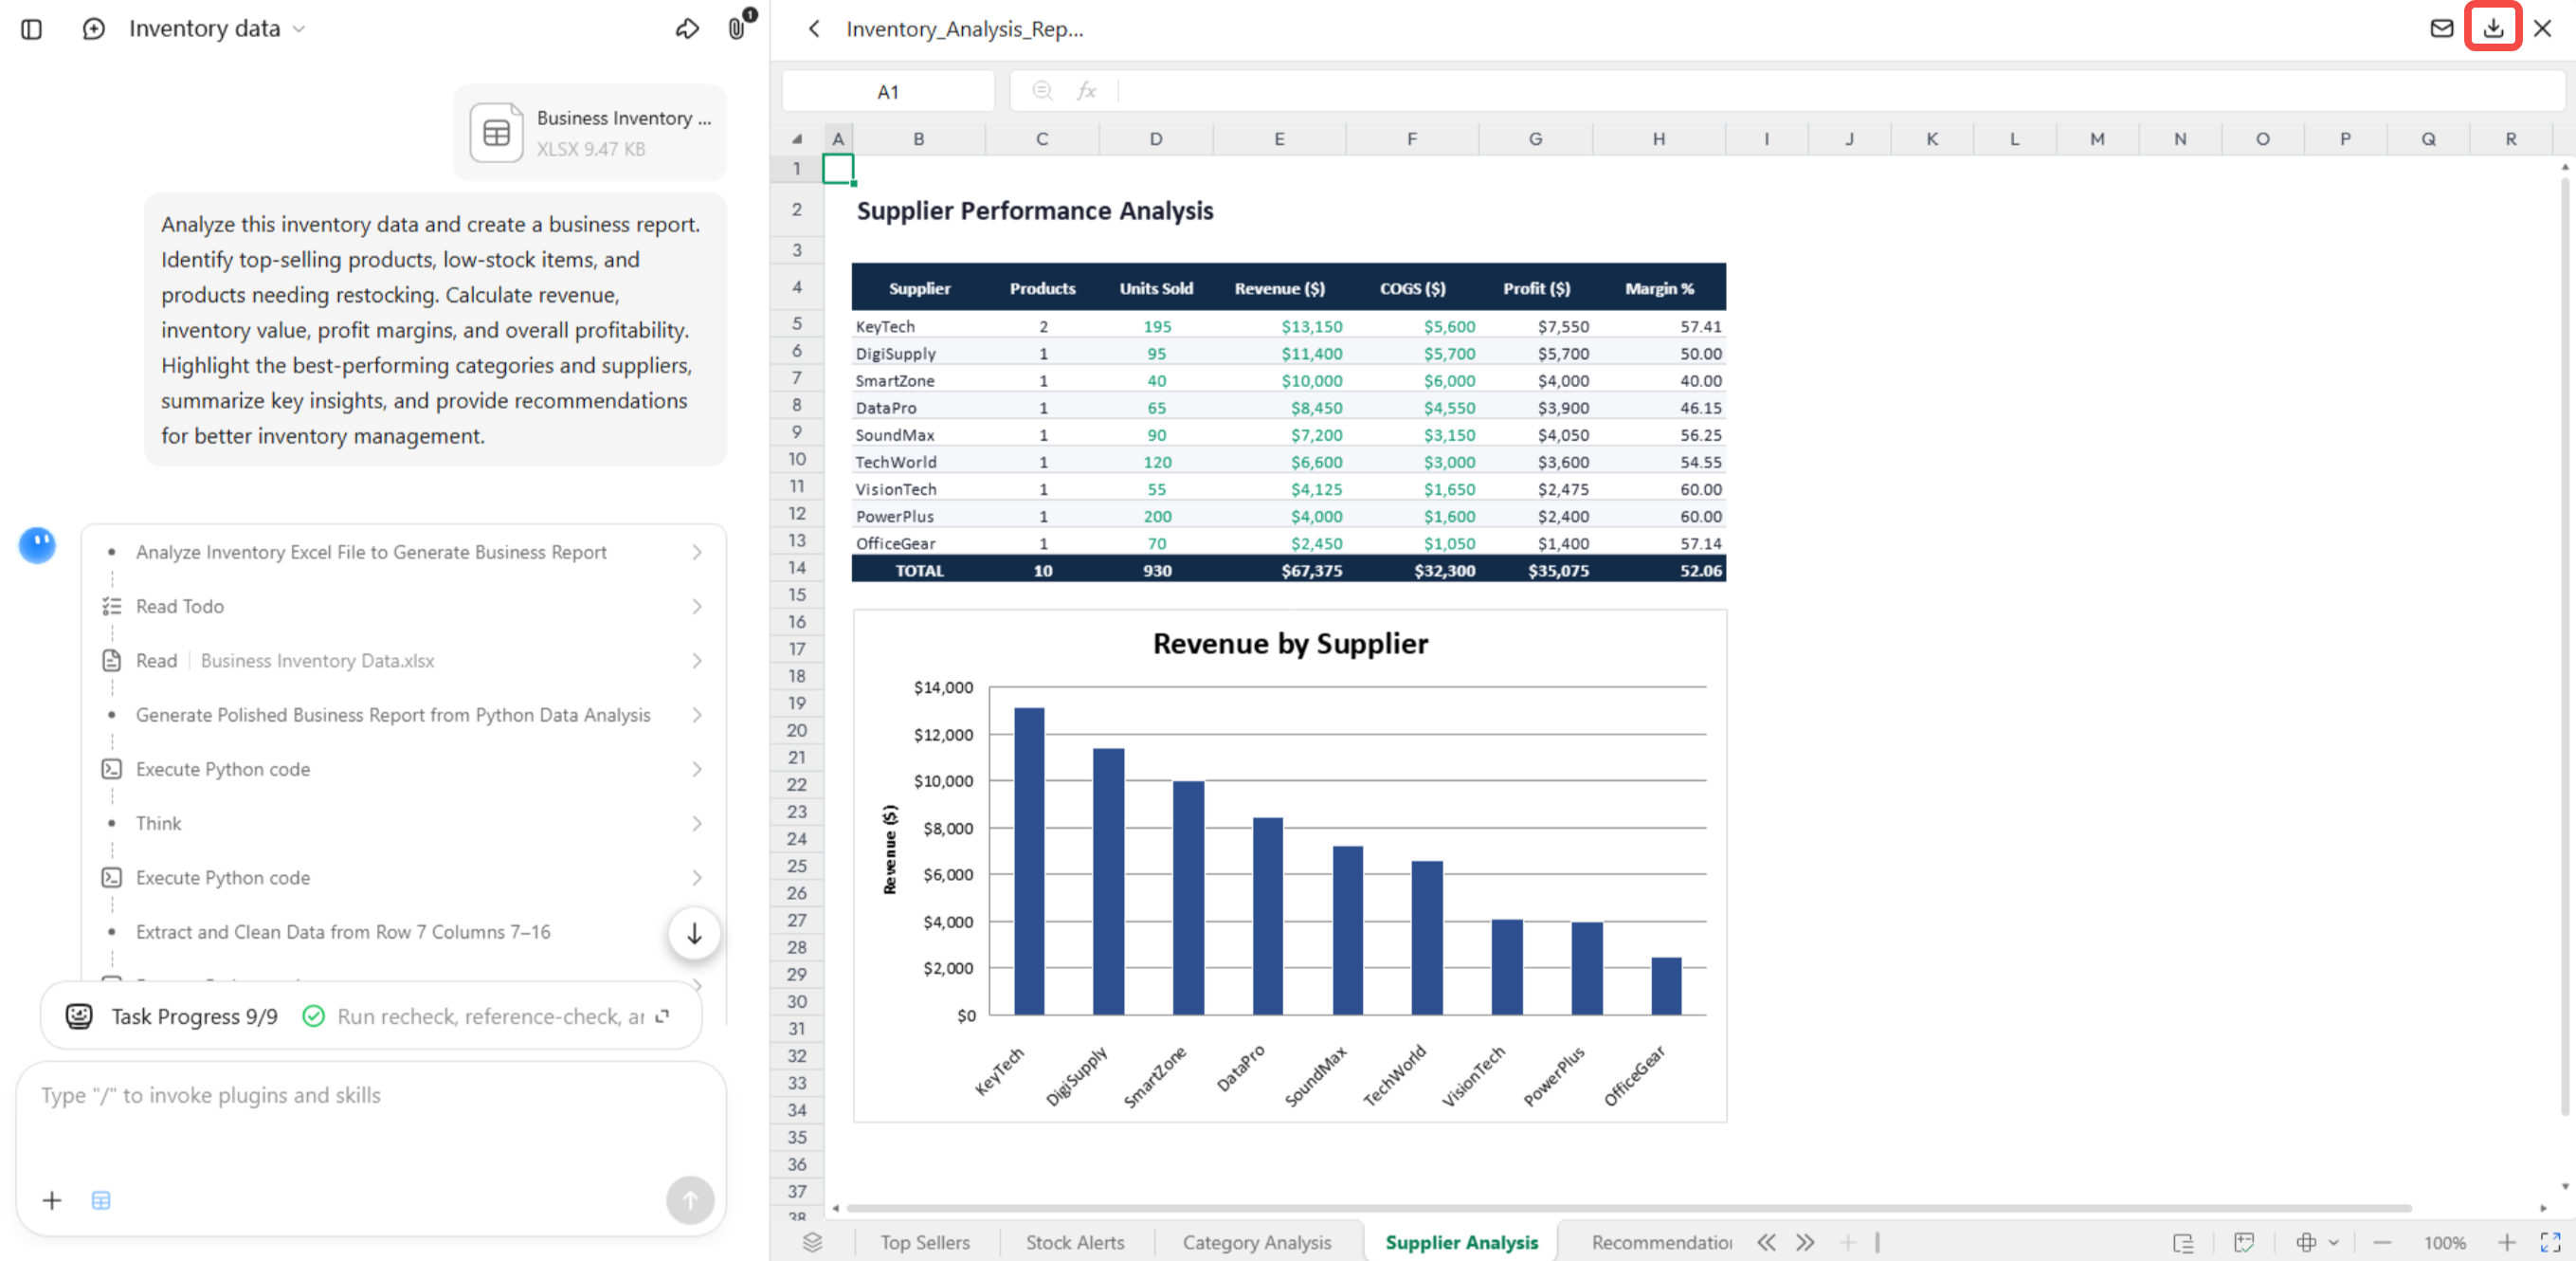Click the mail envelope icon in preview header
The image size is (2576, 1261).
2441,28
